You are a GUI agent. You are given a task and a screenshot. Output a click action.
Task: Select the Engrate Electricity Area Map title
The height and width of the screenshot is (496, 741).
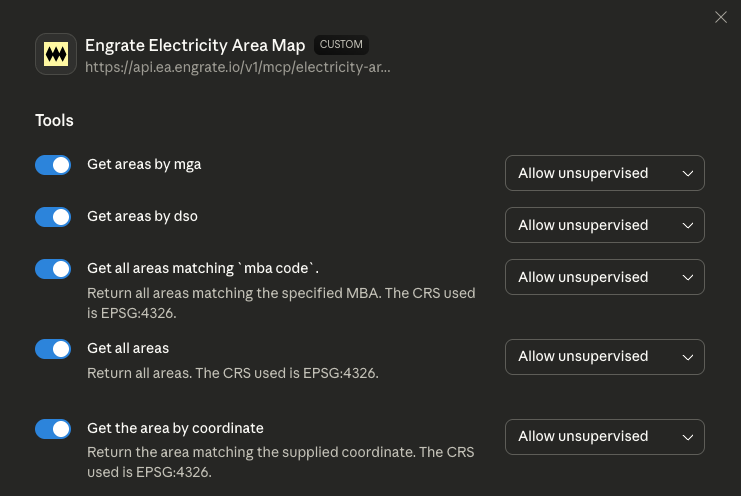[195, 46]
